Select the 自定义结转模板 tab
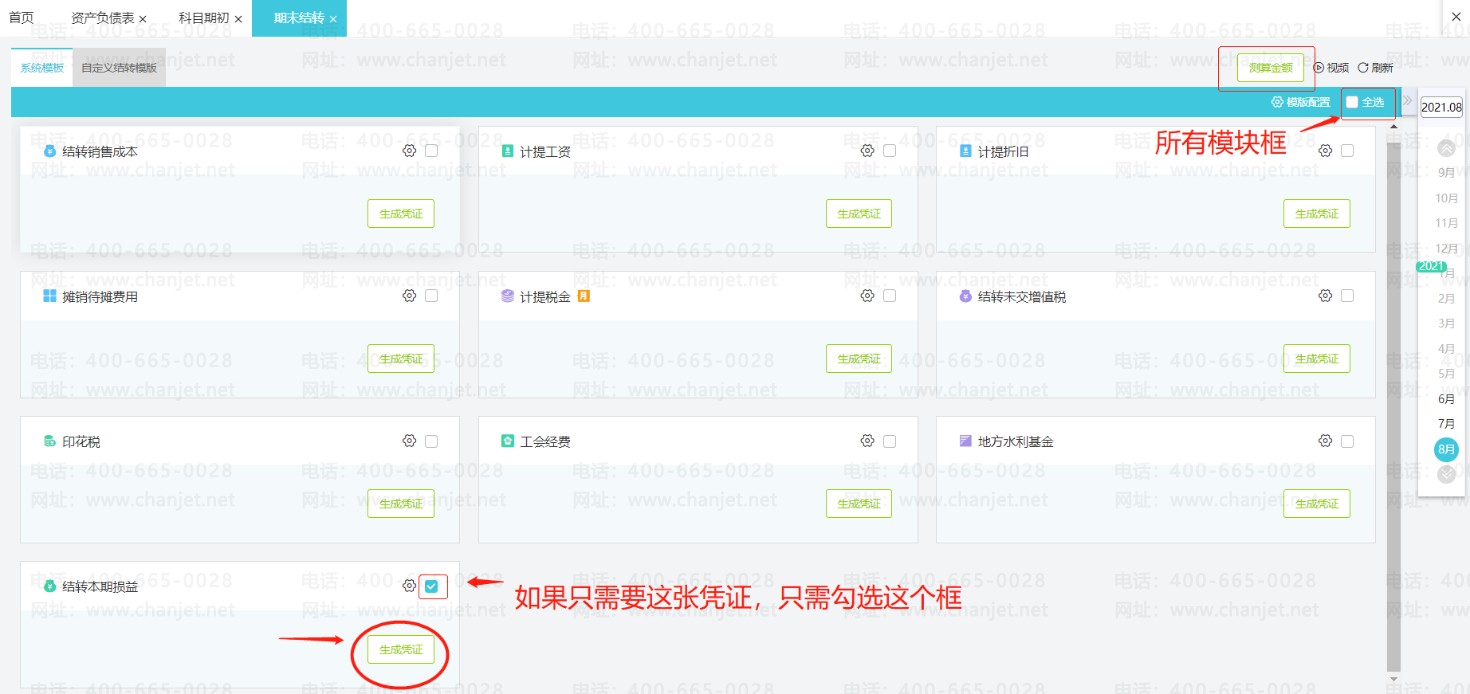Image resolution: width=1470 pixels, height=694 pixels. coord(119,68)
